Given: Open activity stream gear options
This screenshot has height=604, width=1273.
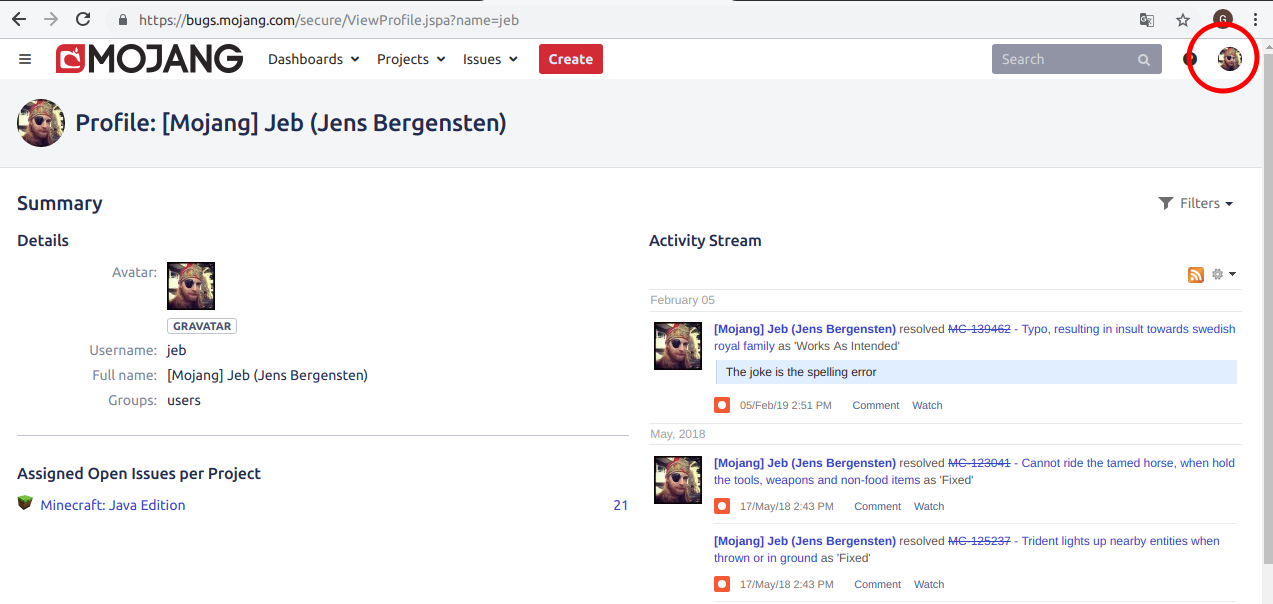Looking at the screenshot, I should pos(1223,275).
